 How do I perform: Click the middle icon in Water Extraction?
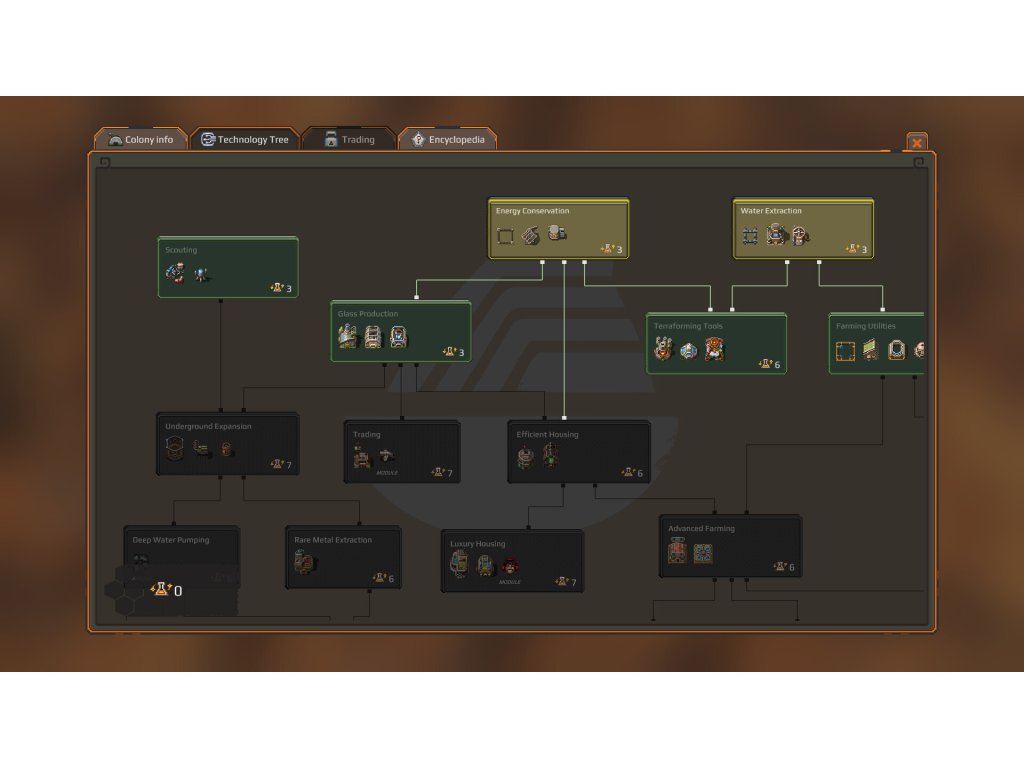pyautogui.click(x=776, y=235)
